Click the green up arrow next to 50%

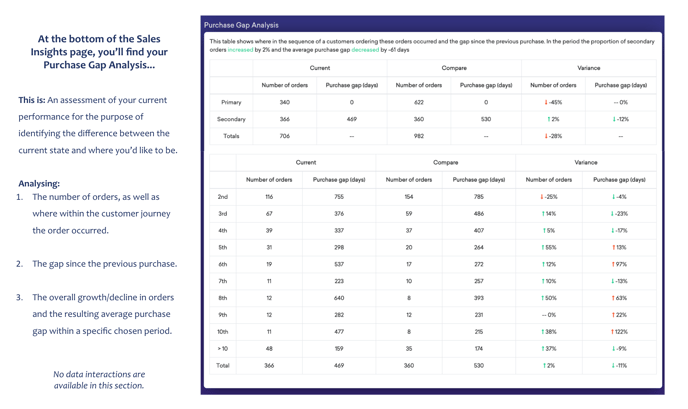[543, 298]
